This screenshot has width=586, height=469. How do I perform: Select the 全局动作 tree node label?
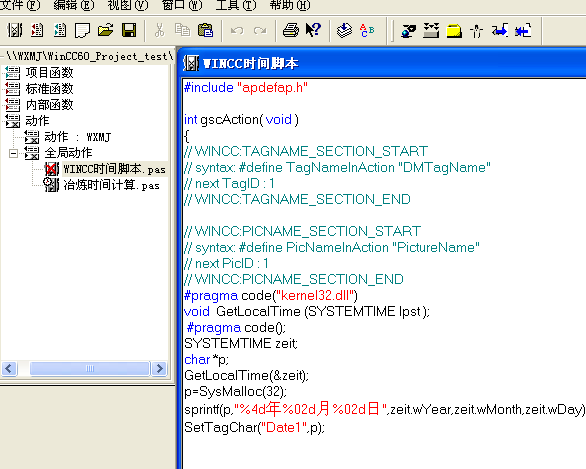point(68,153)
